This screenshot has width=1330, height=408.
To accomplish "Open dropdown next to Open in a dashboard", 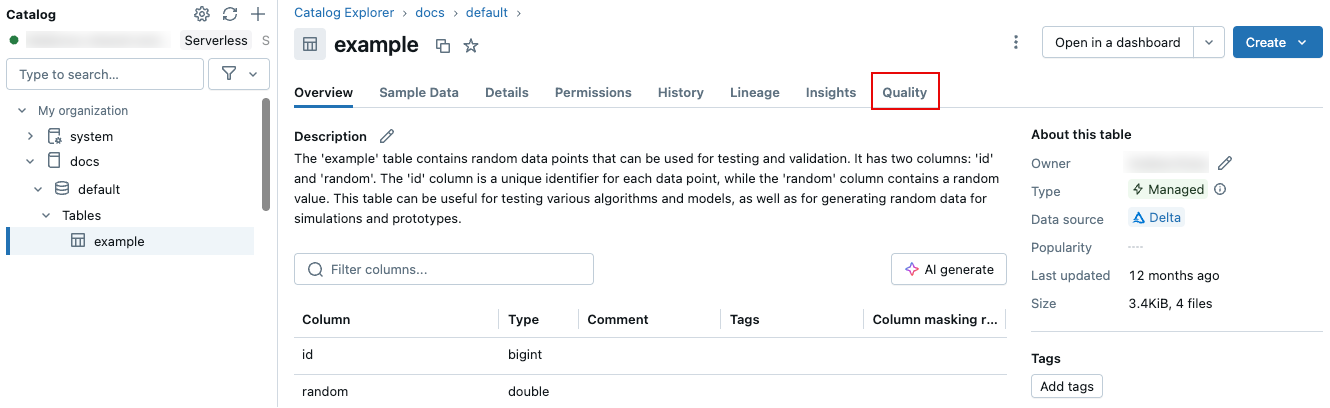I will click(1209, 42).
